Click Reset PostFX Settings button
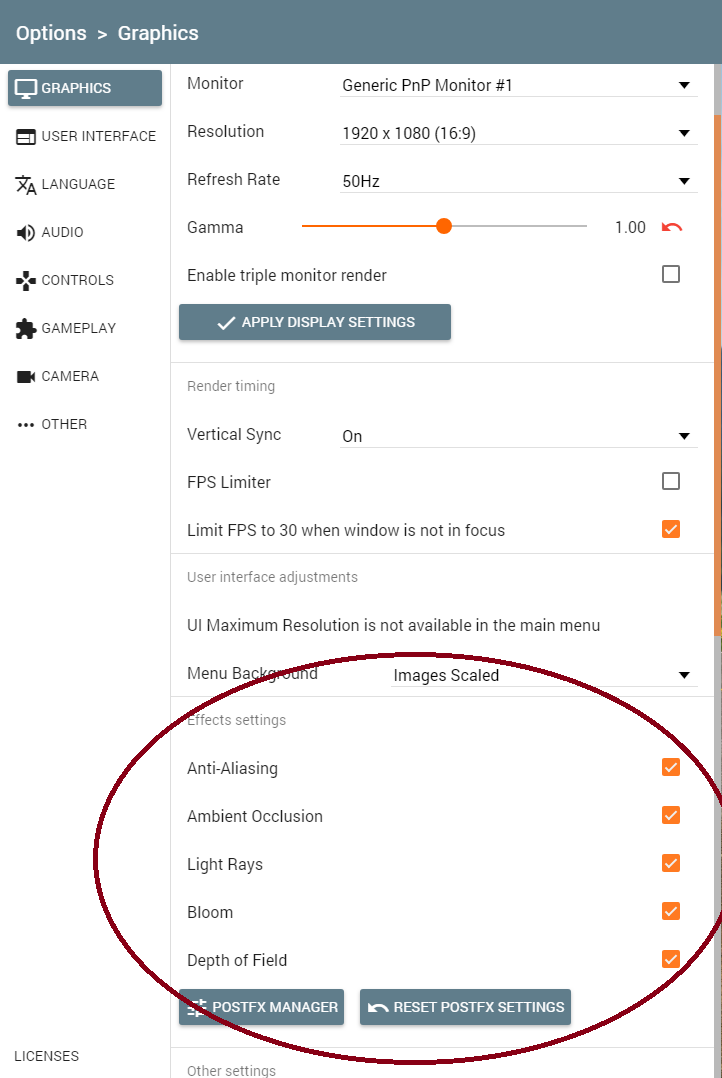 (x=465, y=1007)
